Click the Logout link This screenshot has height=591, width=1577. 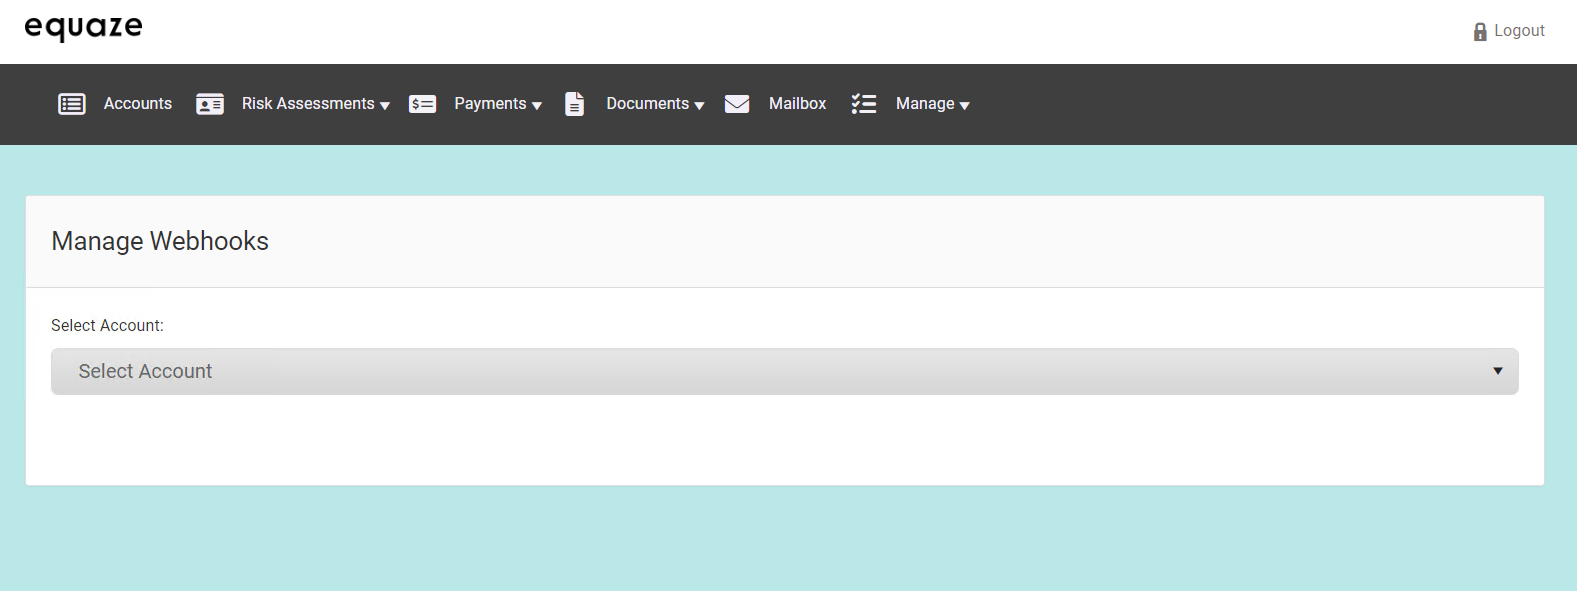click(x=1519, y=31)
